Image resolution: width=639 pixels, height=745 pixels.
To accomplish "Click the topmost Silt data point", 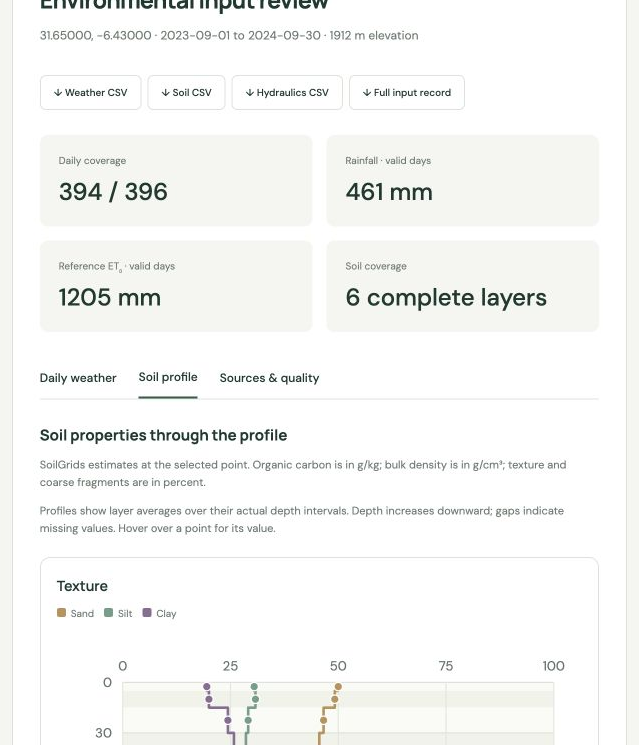I will pos(254,687).
